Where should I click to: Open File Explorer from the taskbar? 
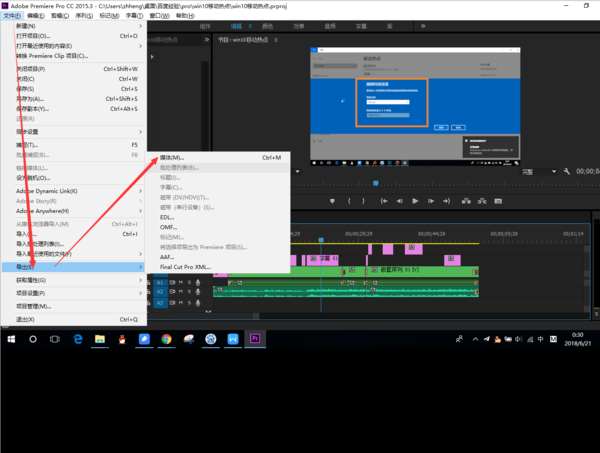coord(100,339)
